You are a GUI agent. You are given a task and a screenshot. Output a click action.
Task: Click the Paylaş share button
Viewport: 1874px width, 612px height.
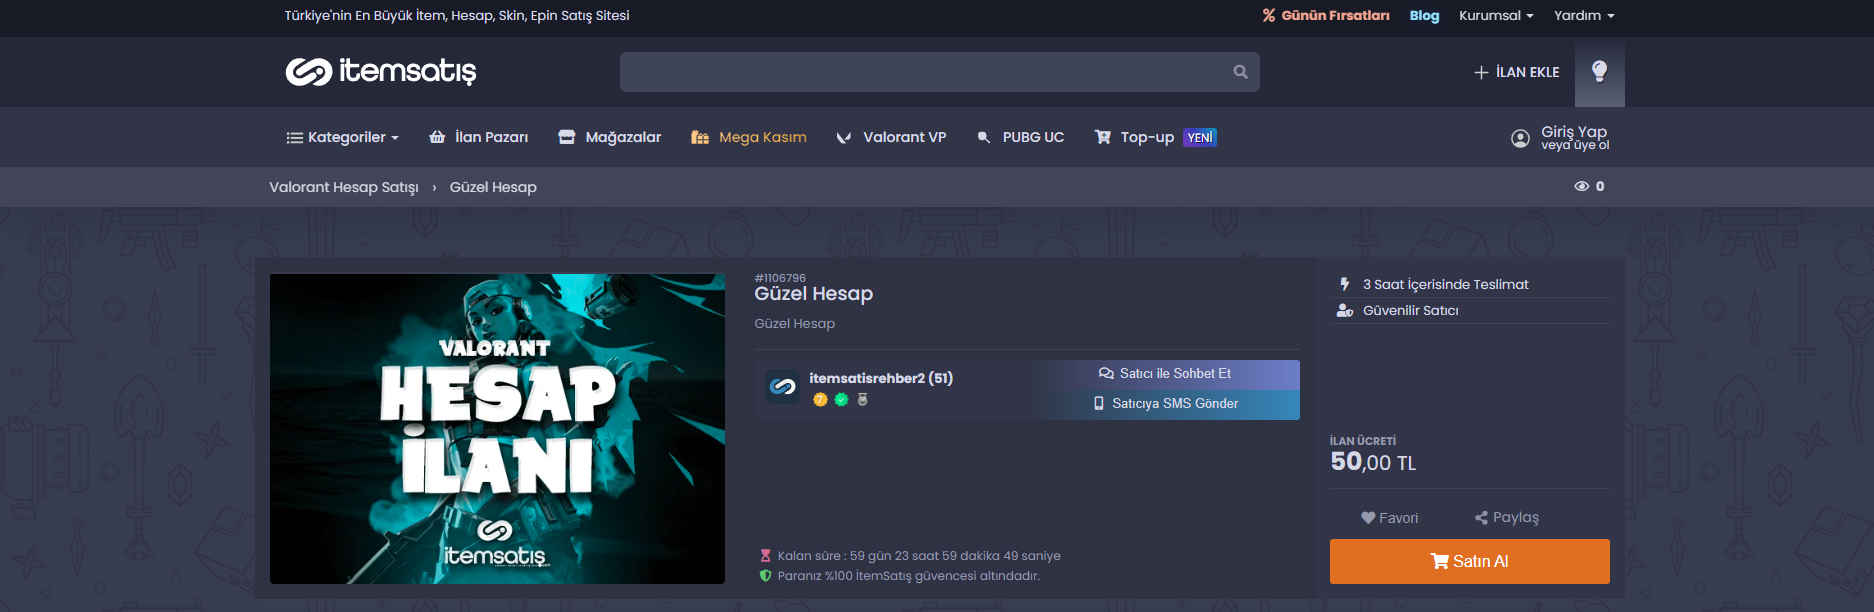click(x=1506, y=518)
